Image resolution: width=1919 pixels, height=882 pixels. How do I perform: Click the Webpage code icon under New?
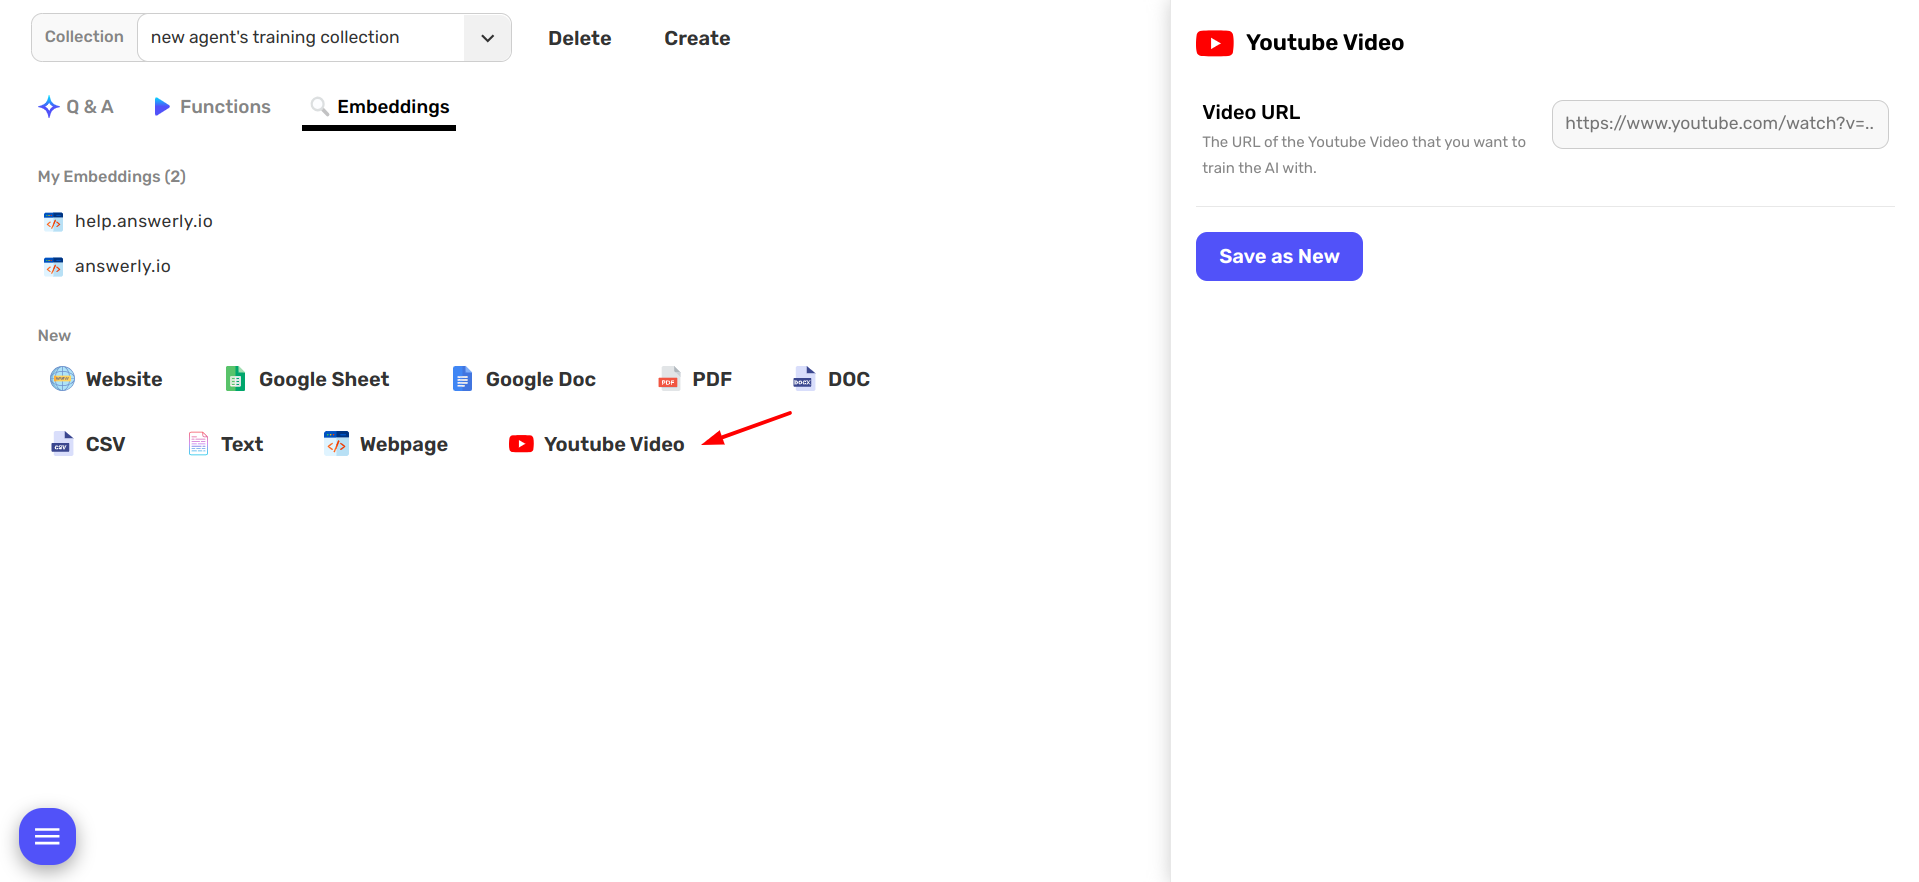pyautogui.click(x=337, y=443)
